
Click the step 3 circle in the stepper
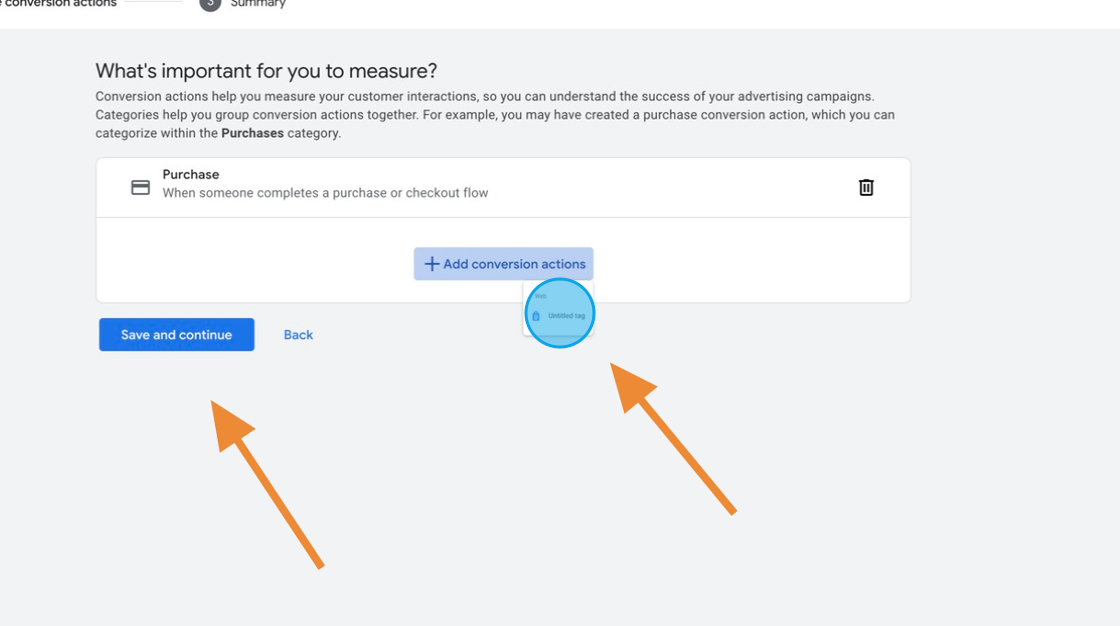[210, 4]
